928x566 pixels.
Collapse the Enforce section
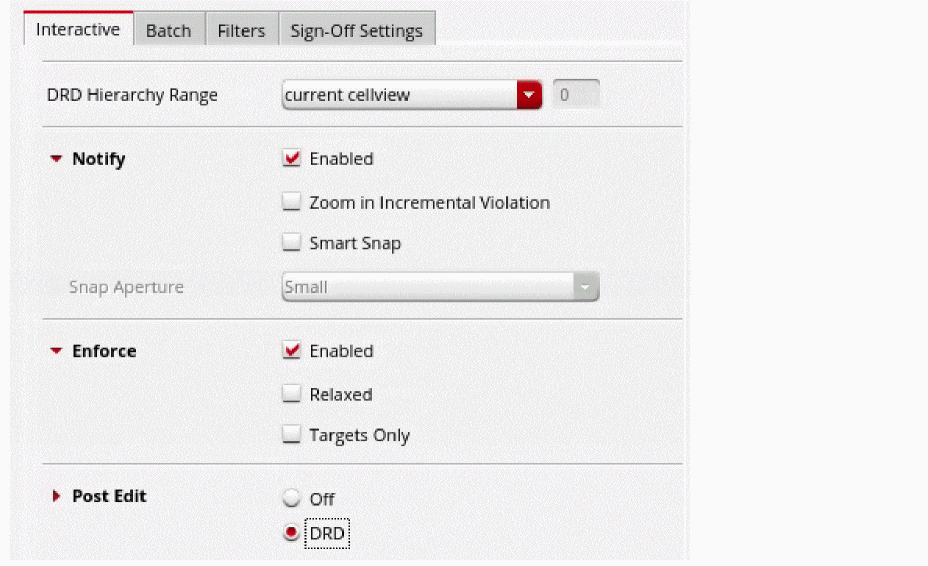click(56, 351)
